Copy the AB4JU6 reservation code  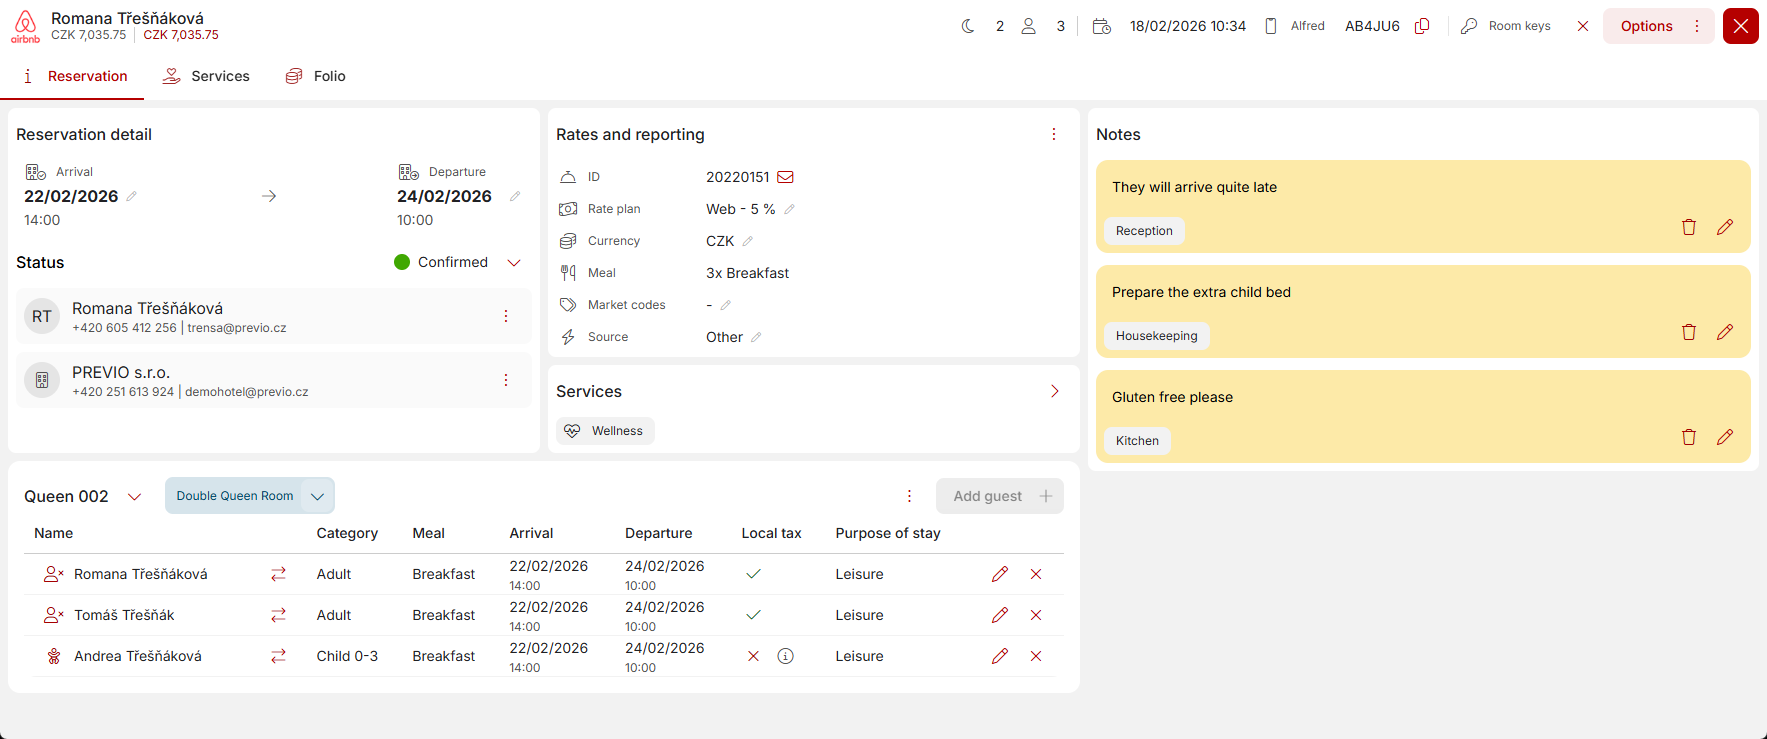(x=1422, y=26)
